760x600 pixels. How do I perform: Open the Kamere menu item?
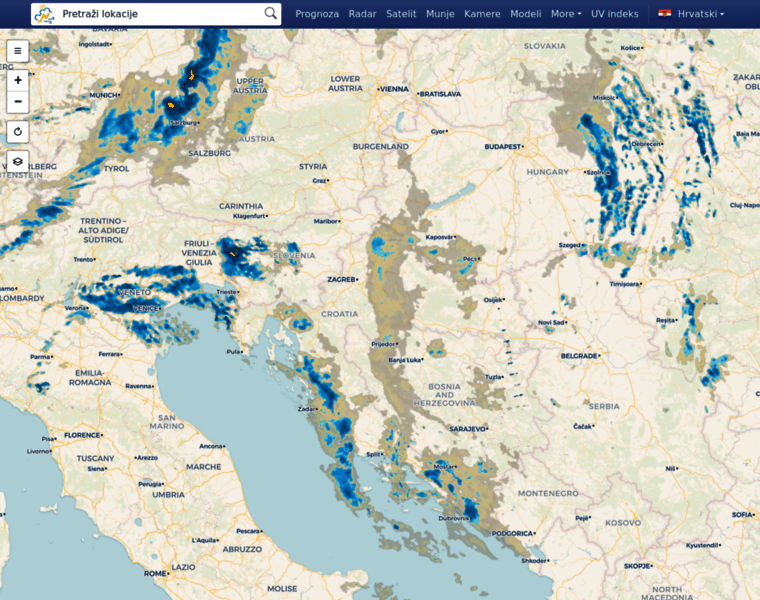(482, 14)
